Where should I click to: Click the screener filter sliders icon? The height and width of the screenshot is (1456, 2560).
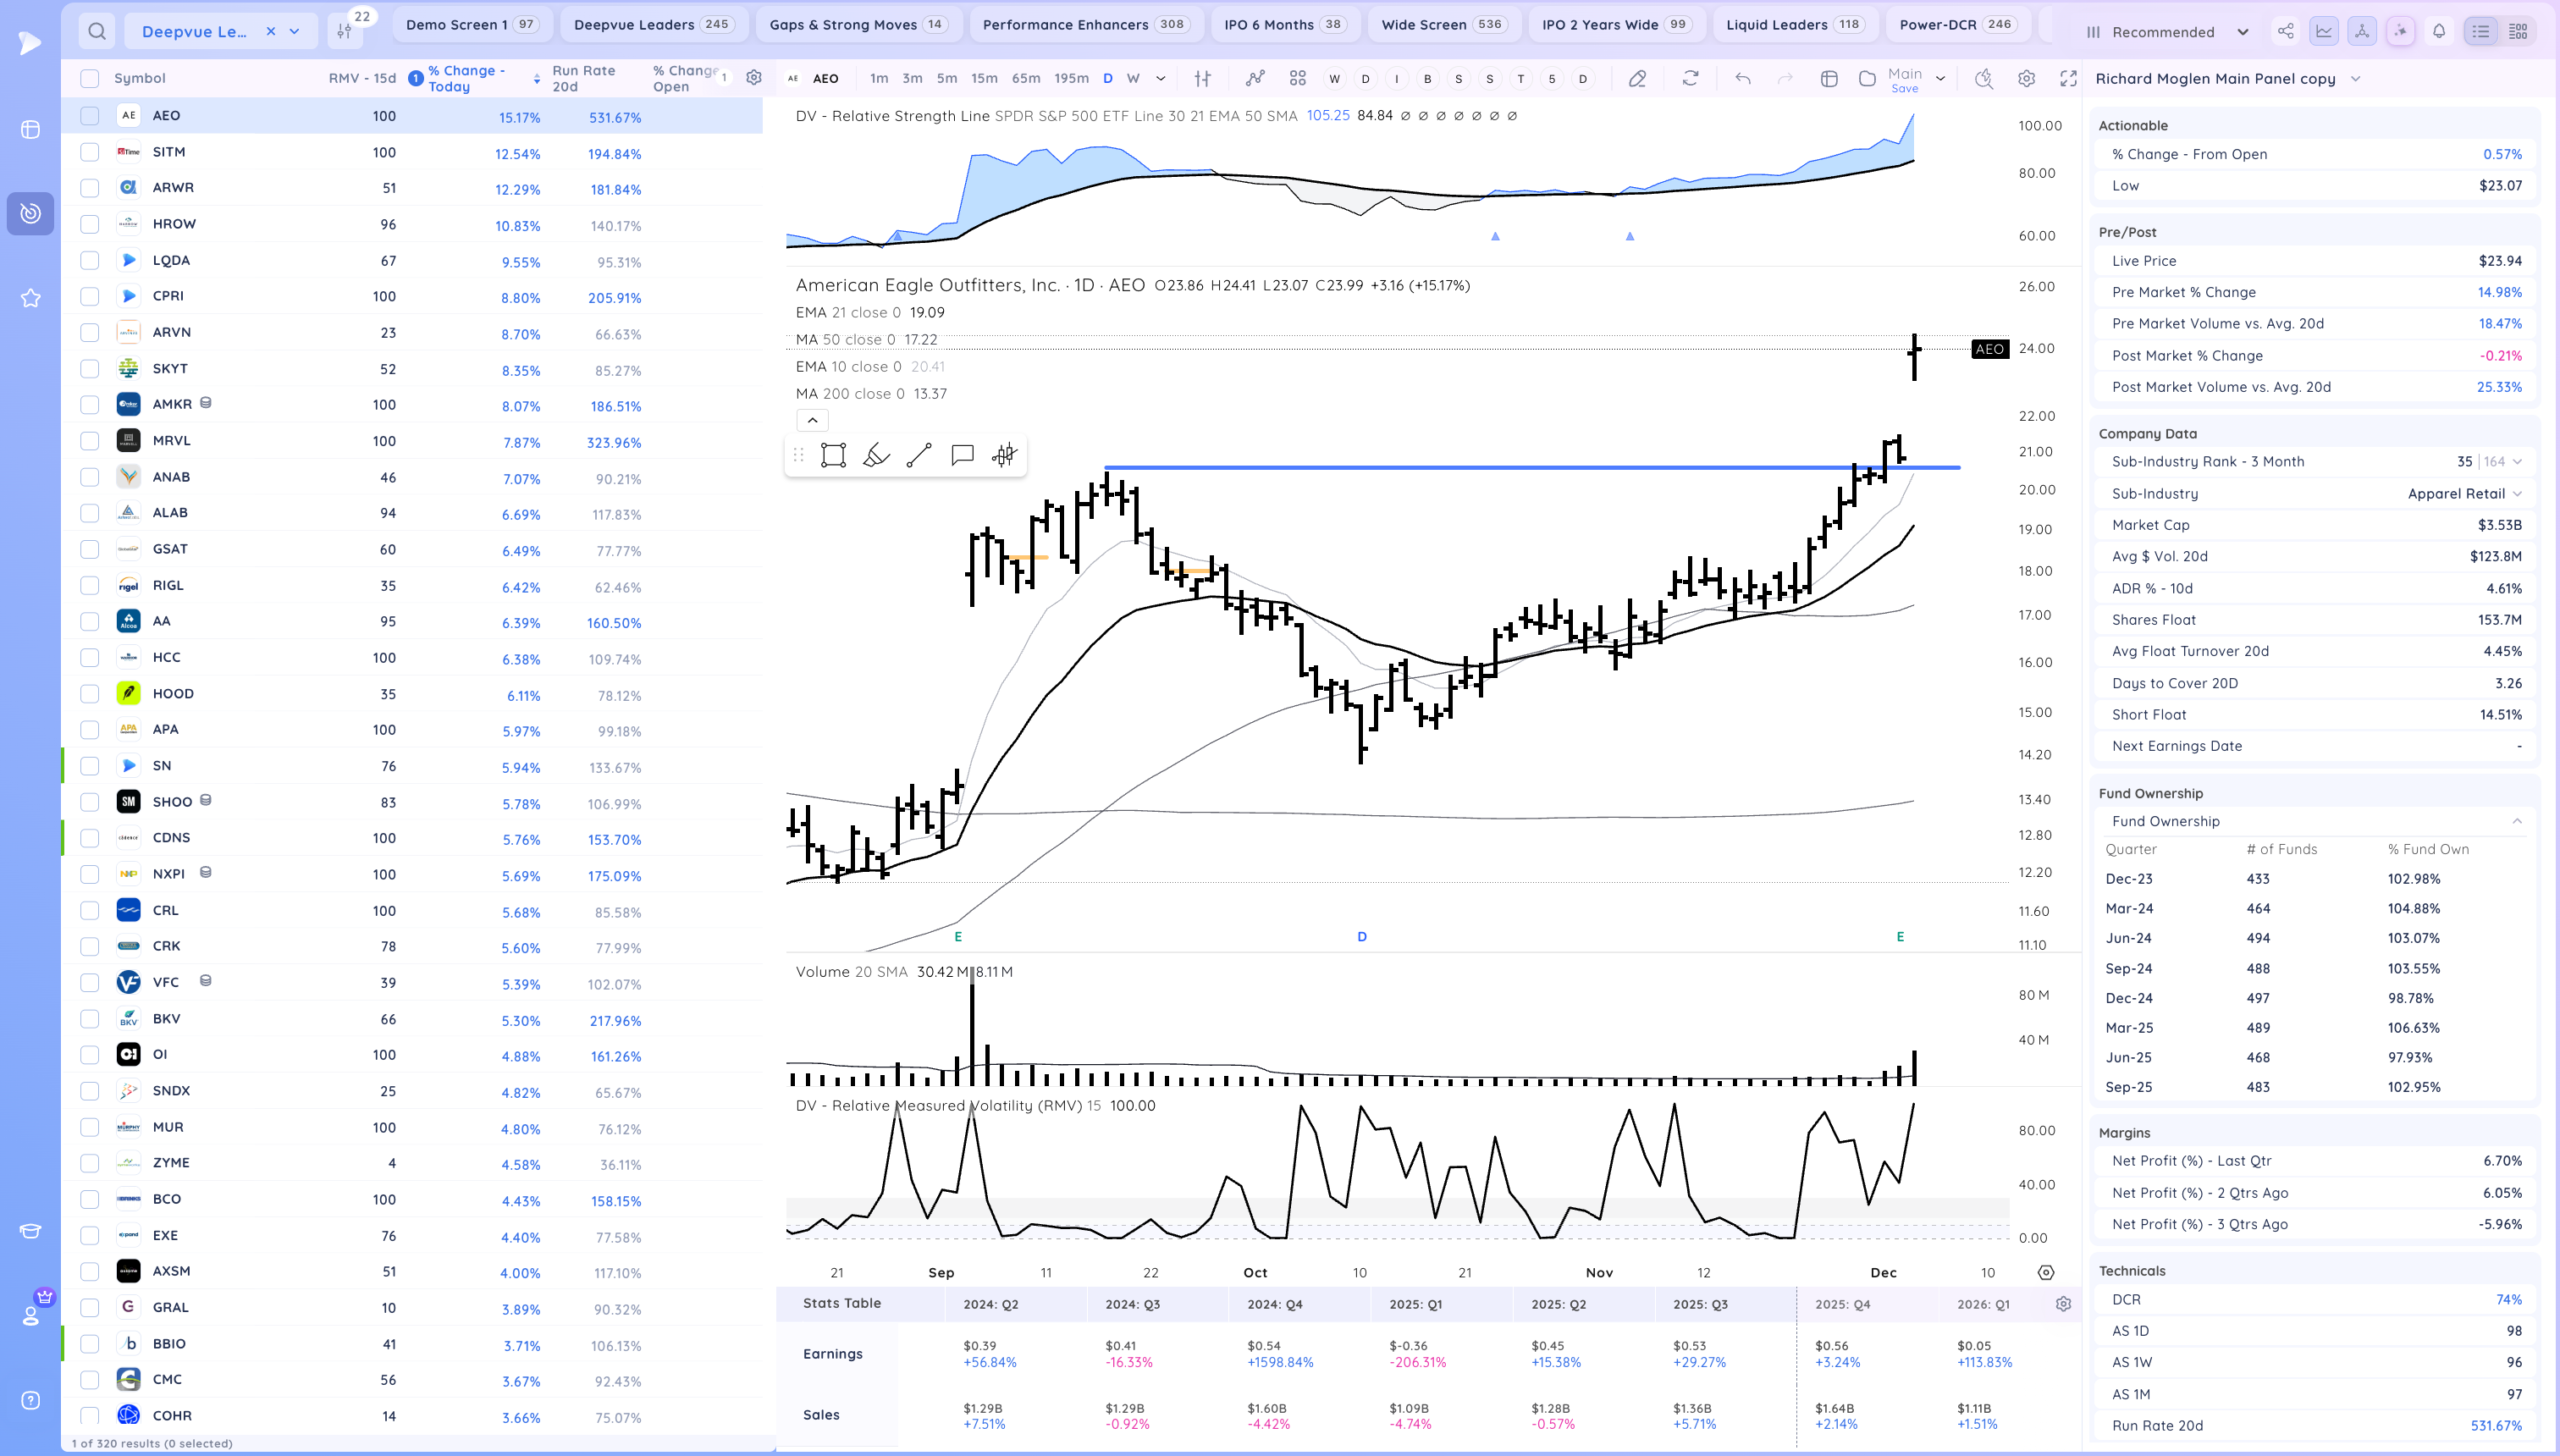tap(344, 31)
